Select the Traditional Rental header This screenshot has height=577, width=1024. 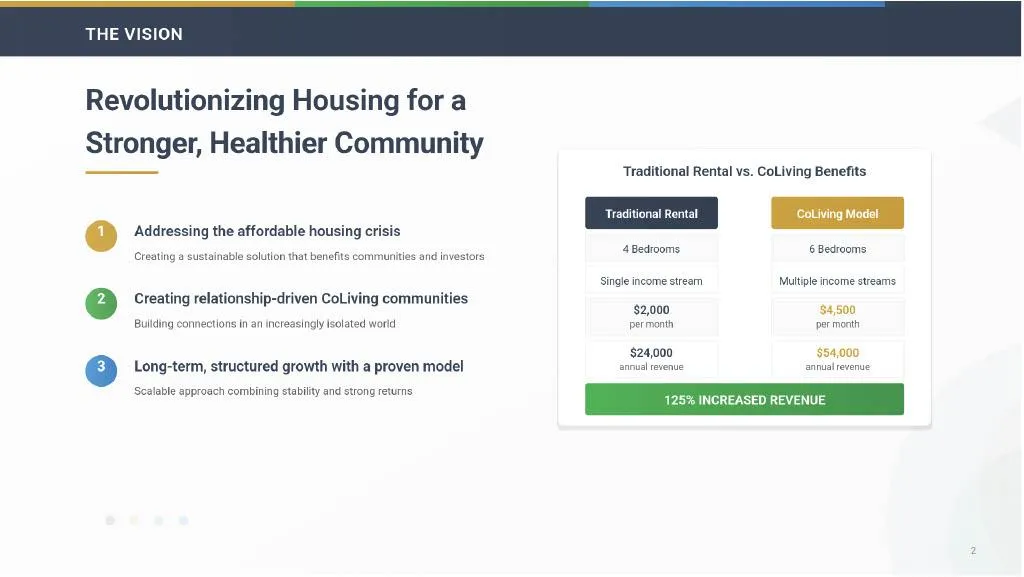click(x=651, y=213)
